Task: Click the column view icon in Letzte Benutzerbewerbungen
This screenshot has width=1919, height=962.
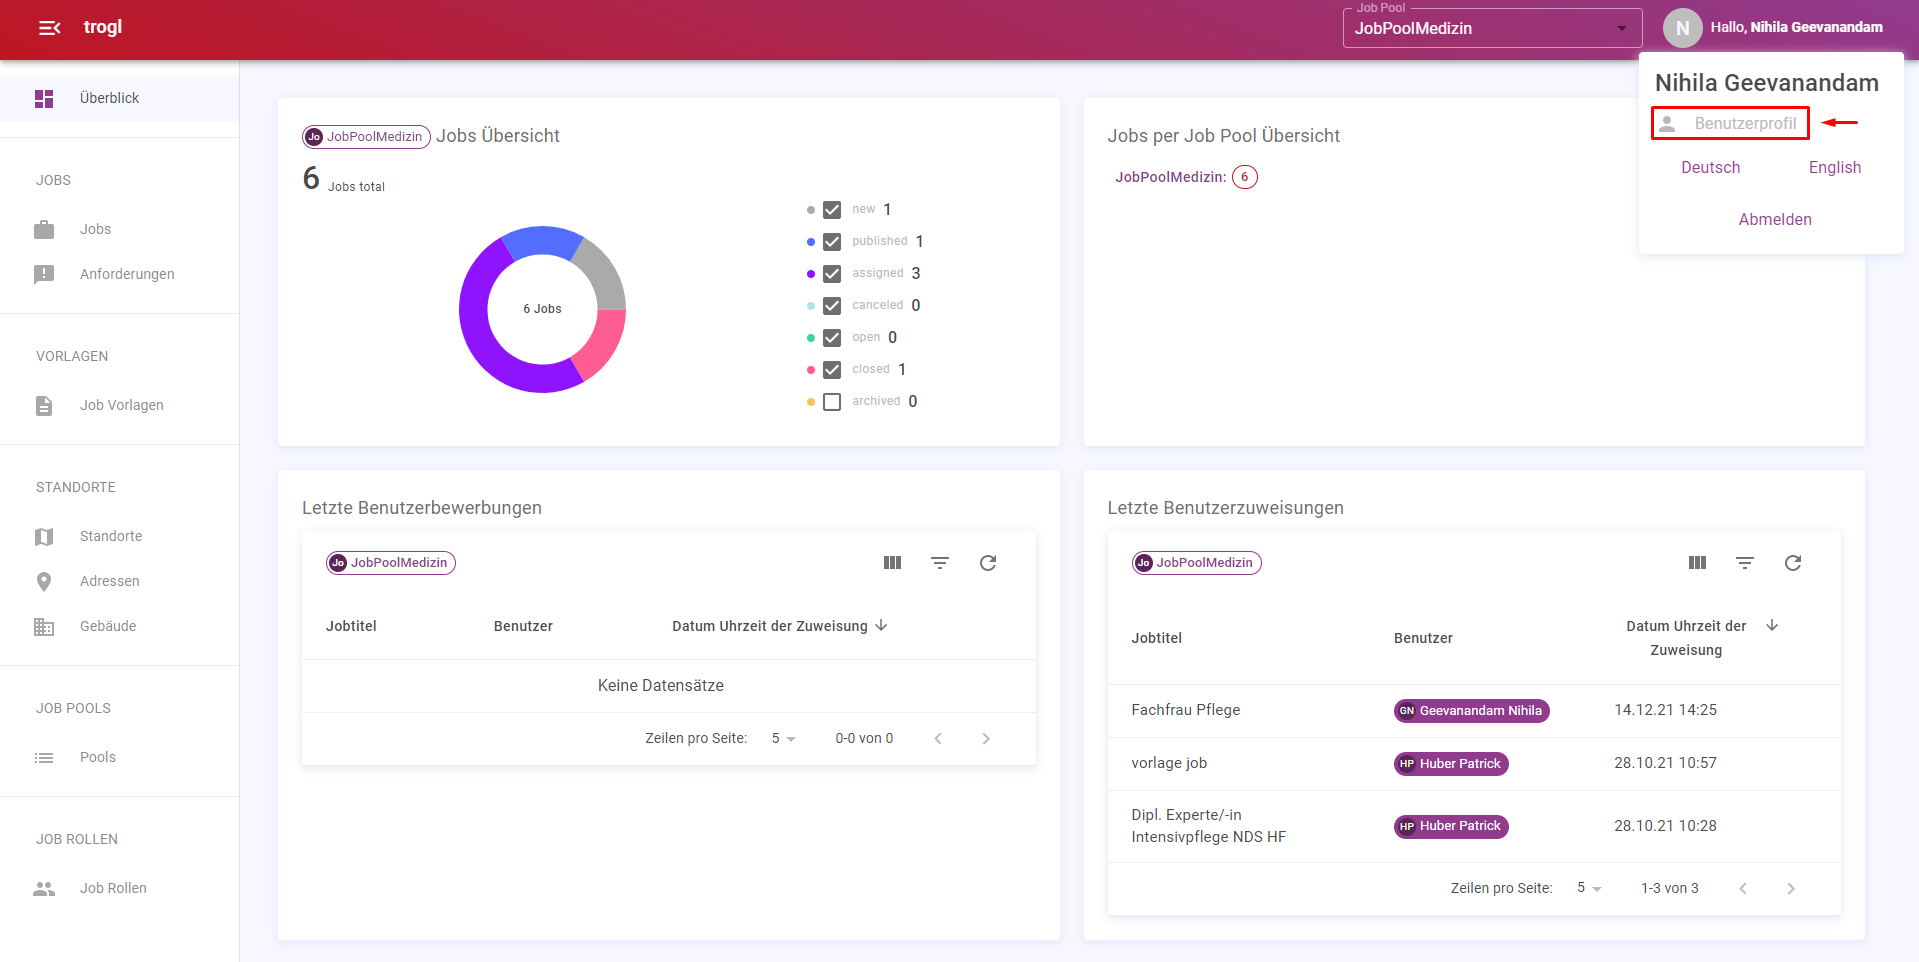Action: 892,563
